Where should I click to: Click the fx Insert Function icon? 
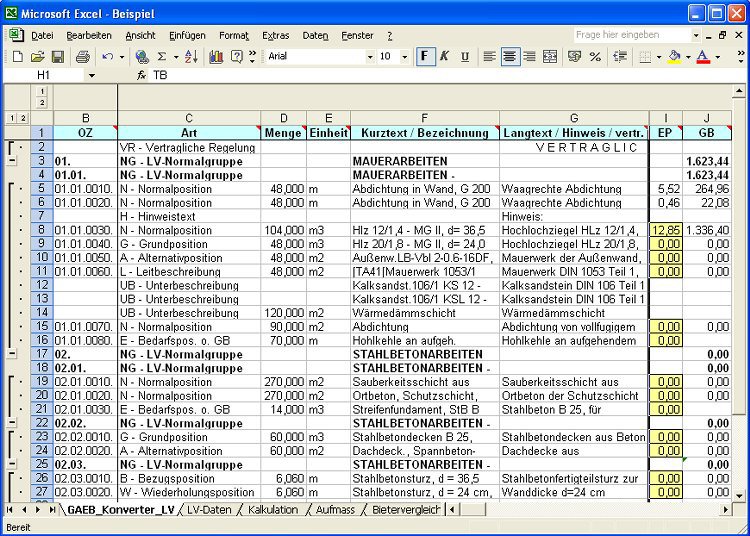141,75
